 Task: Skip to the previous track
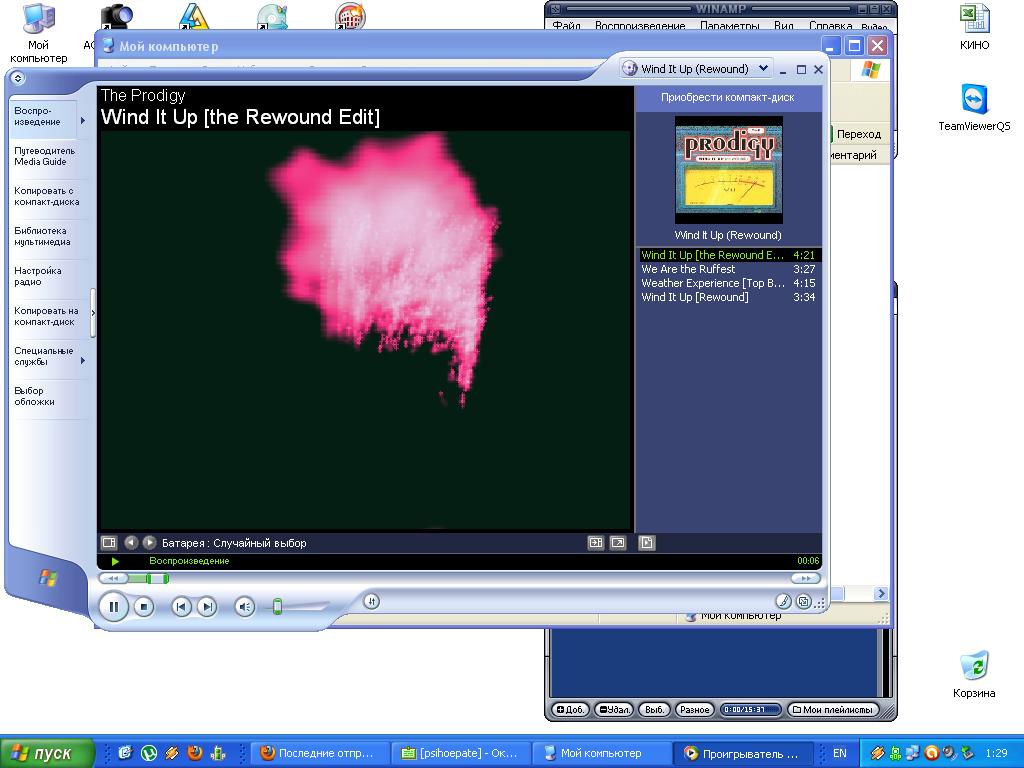point(181,607)
